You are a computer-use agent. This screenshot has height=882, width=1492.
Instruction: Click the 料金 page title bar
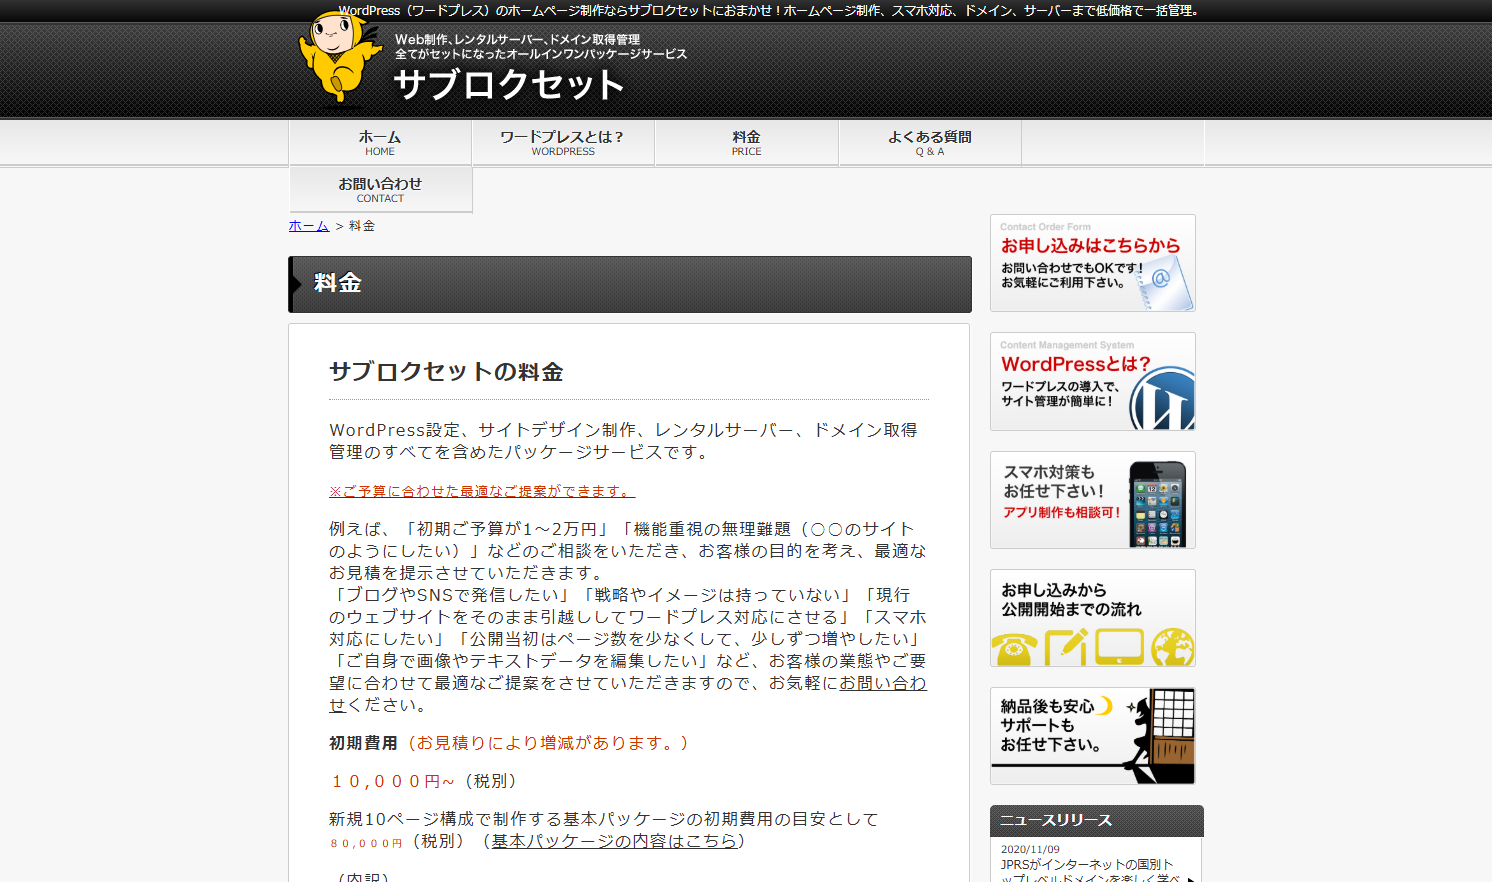click(630, 284)
